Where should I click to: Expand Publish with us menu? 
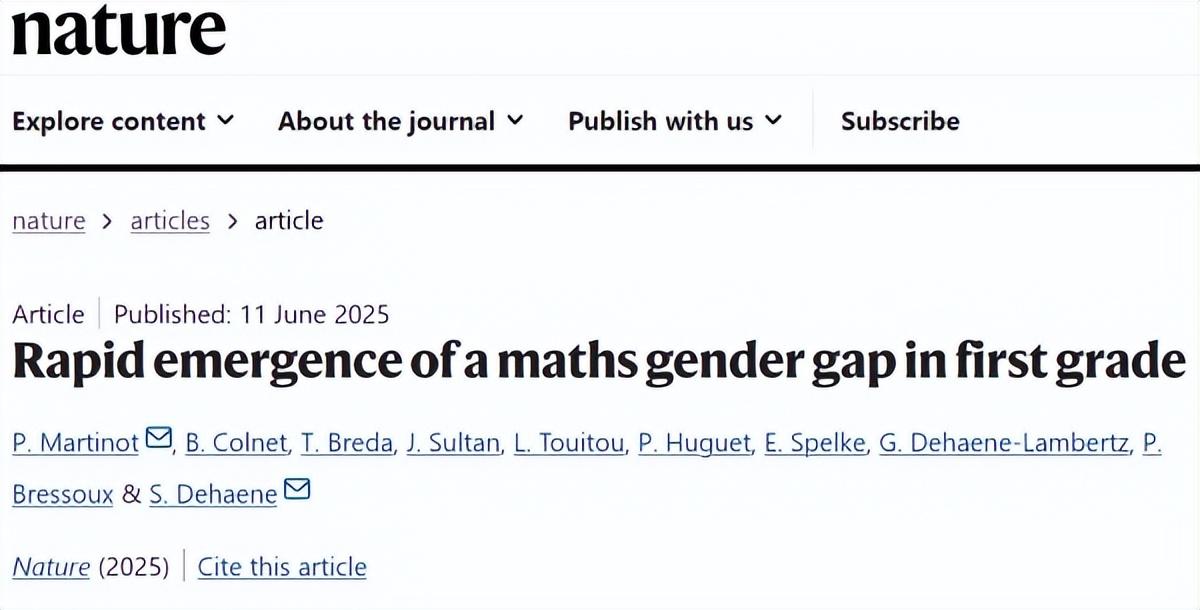coord(674,122)
